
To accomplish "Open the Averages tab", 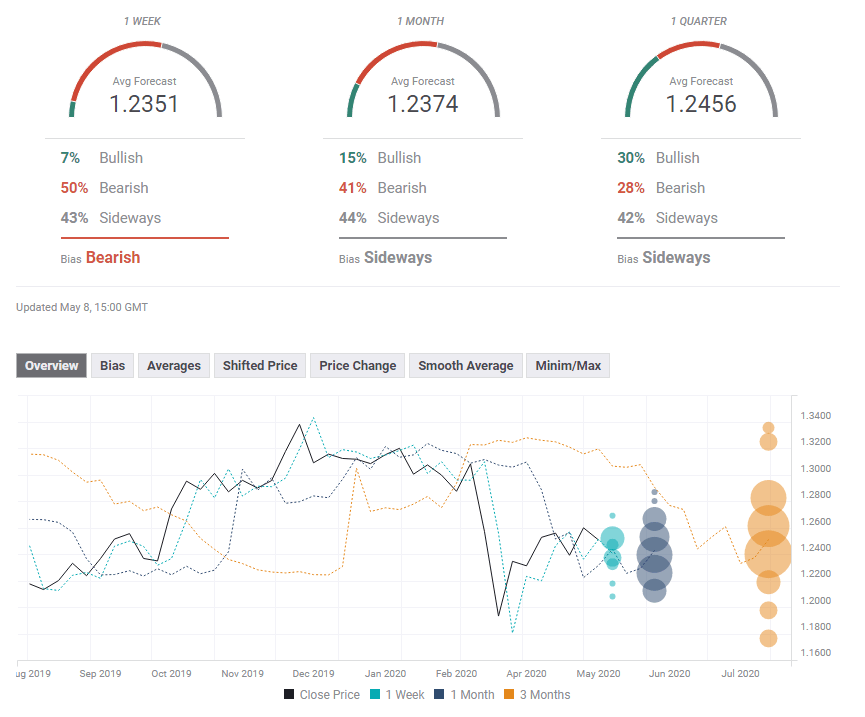I will pyautogui.click(x=174, y=366).
